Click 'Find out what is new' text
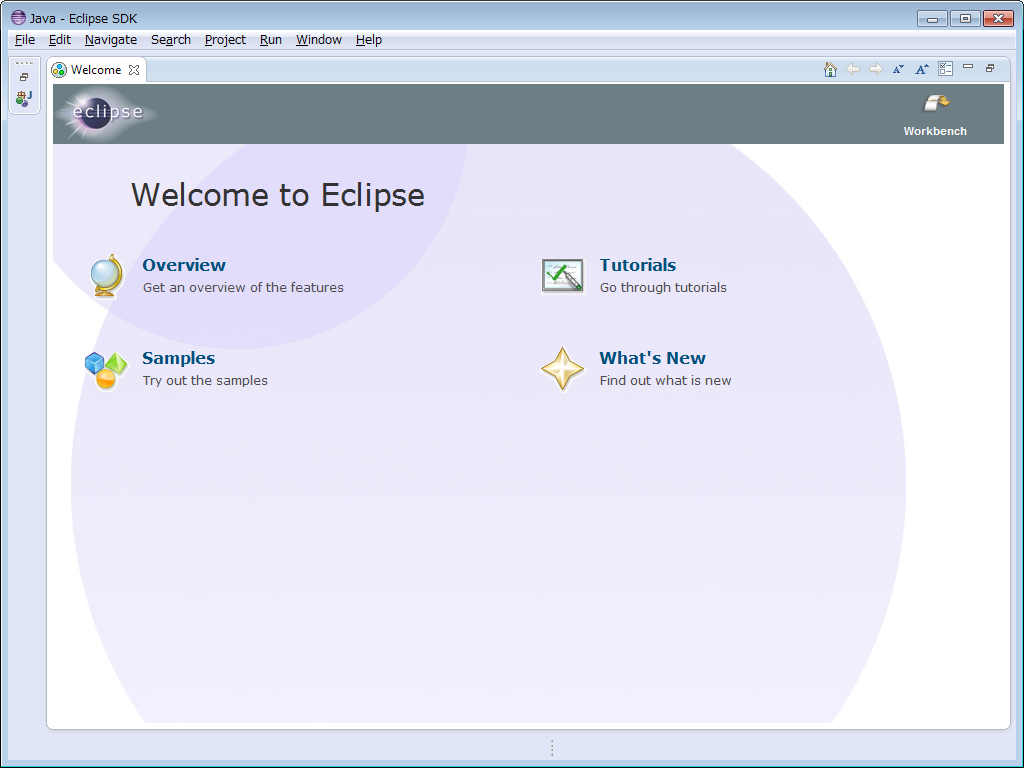Screen dimensions: 1024x768 click(665, 380)
